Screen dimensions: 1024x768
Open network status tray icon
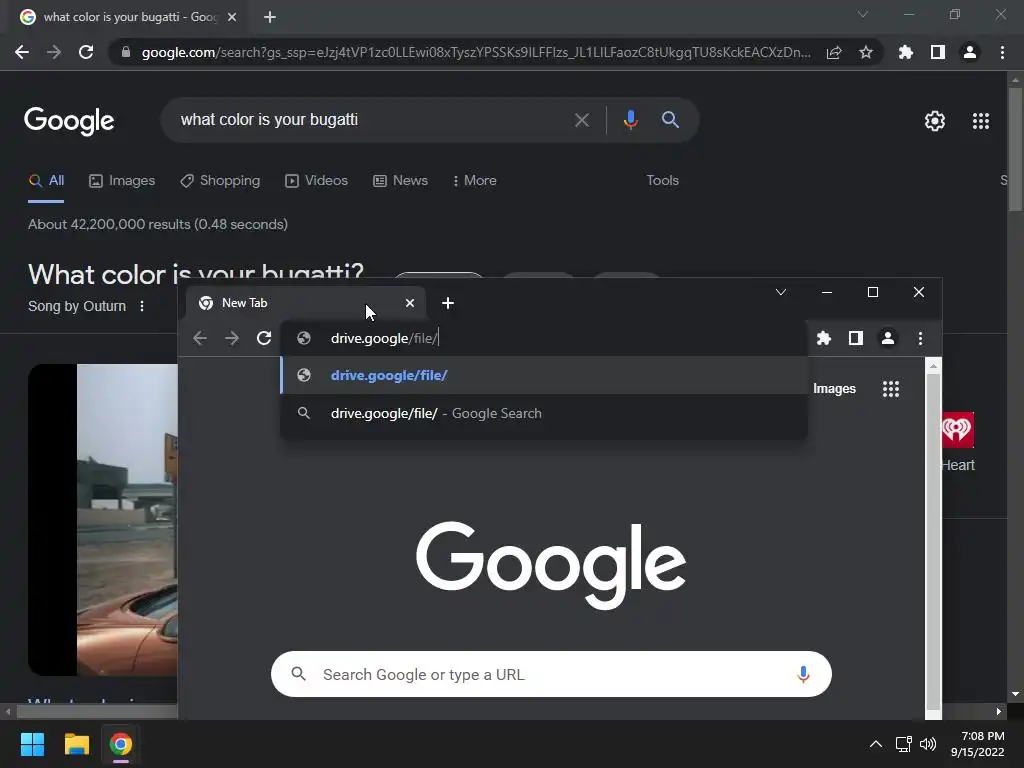[x=903, y=744]
